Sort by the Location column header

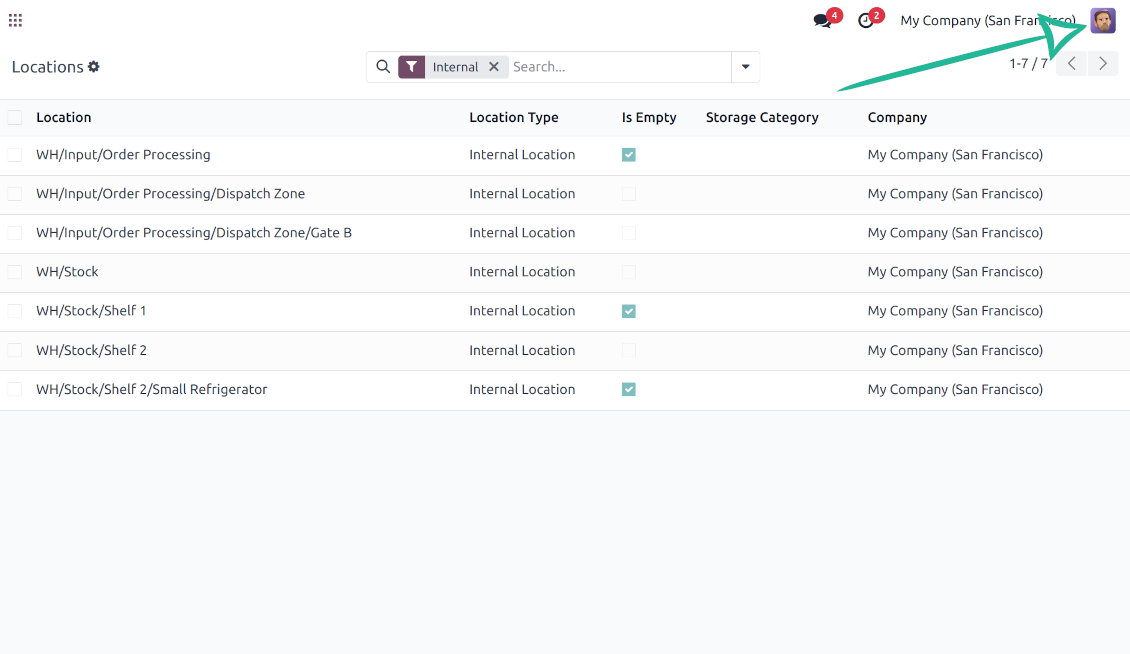click(64, 118)
